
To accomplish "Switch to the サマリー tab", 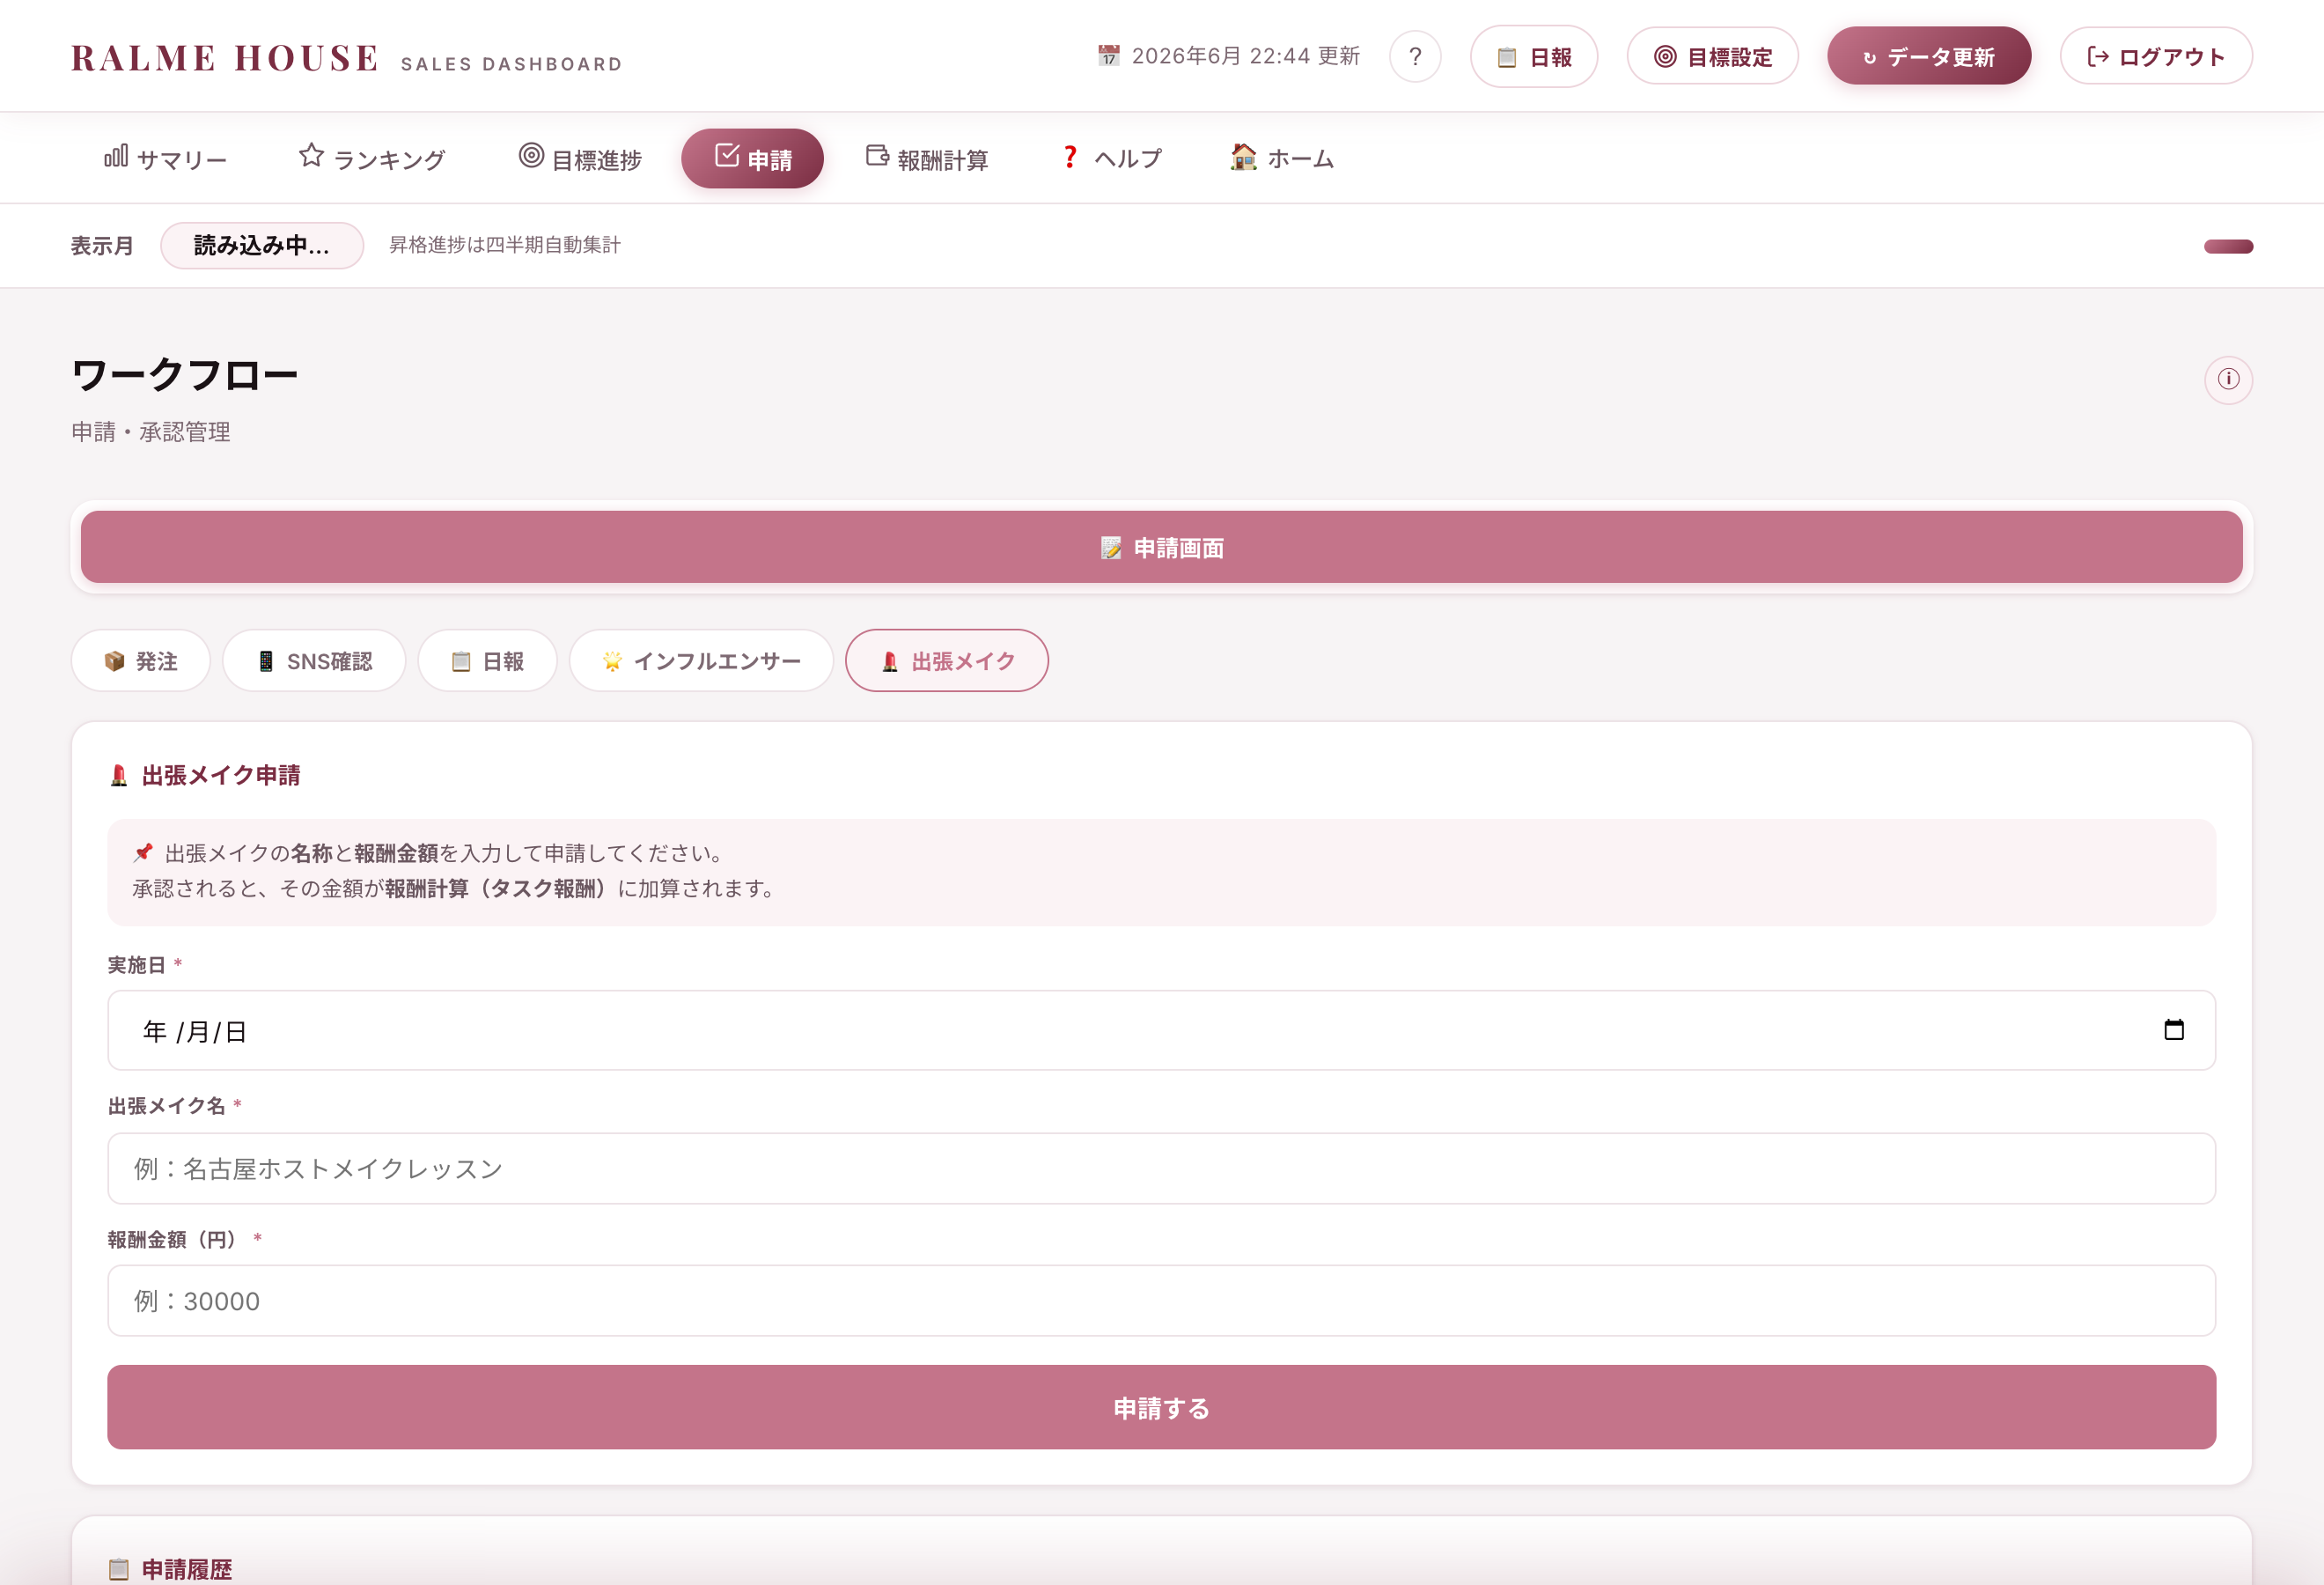I will click(x=166, y=158).
